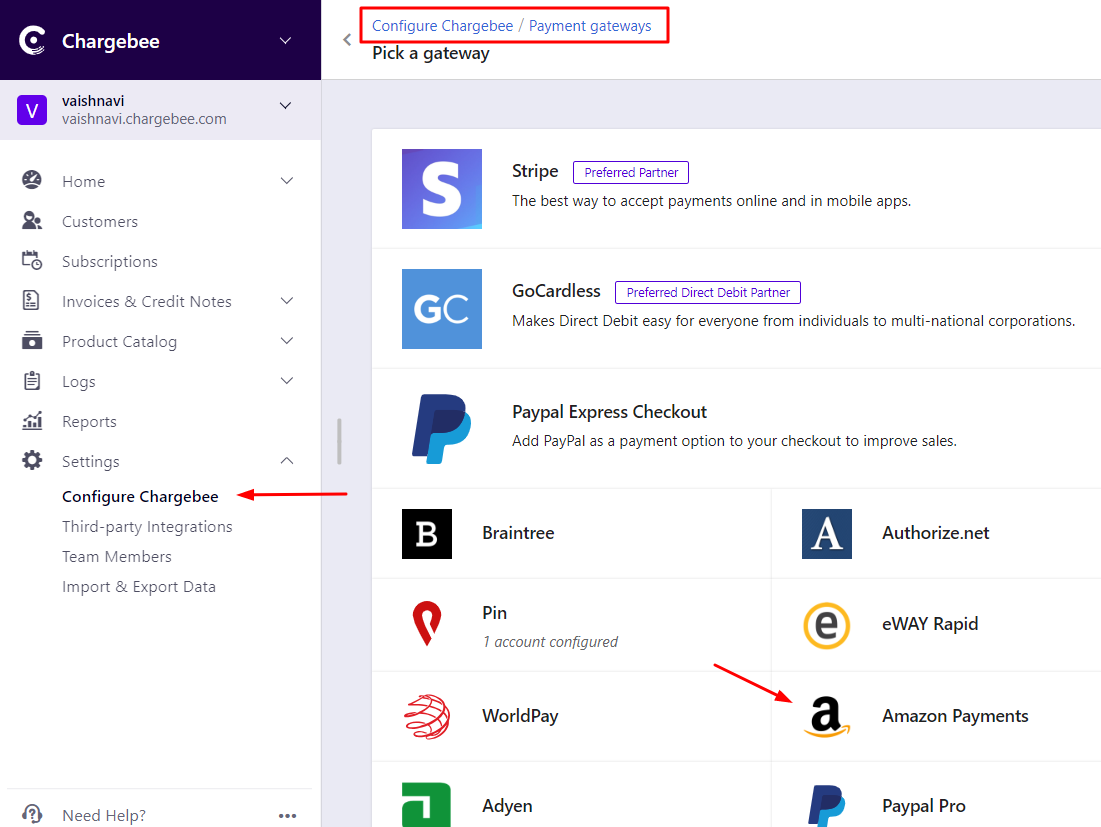The width and height of the screenshot is (1101, 827).
Task: Click the Pin gateway icon
Action: click(x=427, y=625)
